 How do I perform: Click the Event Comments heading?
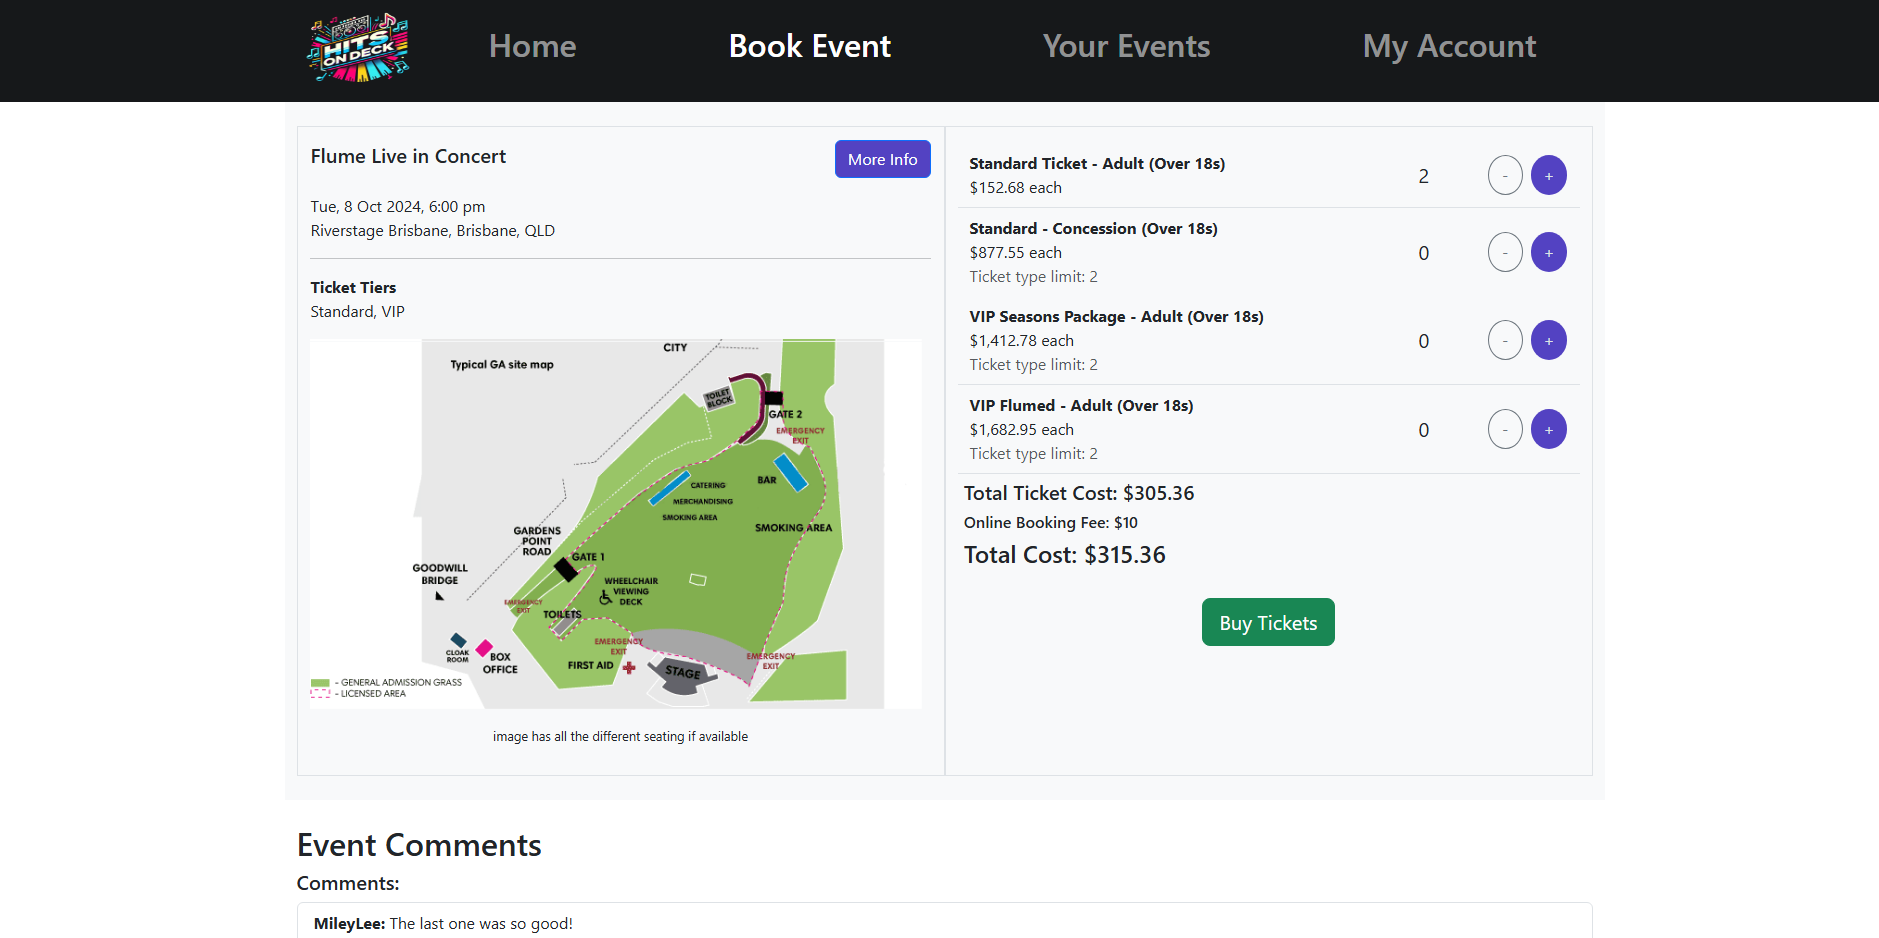point(419,846)
